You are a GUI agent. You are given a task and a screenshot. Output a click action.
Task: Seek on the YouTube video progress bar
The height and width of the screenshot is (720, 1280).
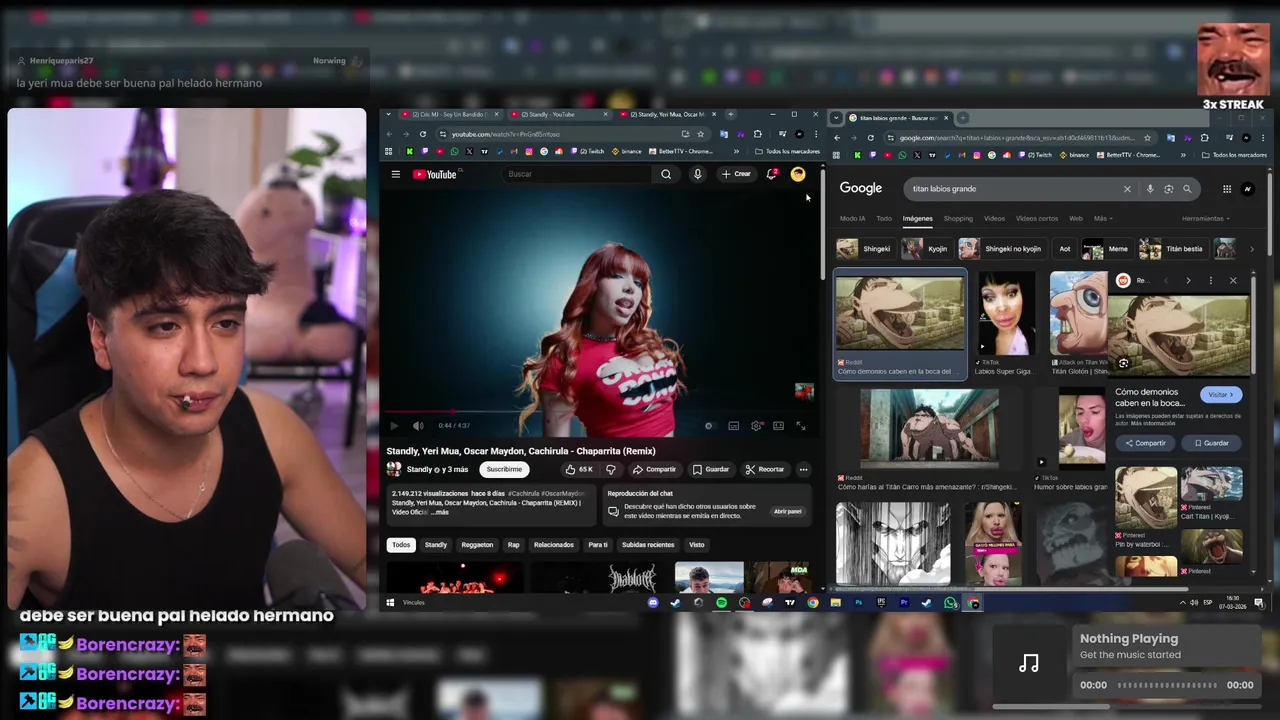tap(600, 412)
